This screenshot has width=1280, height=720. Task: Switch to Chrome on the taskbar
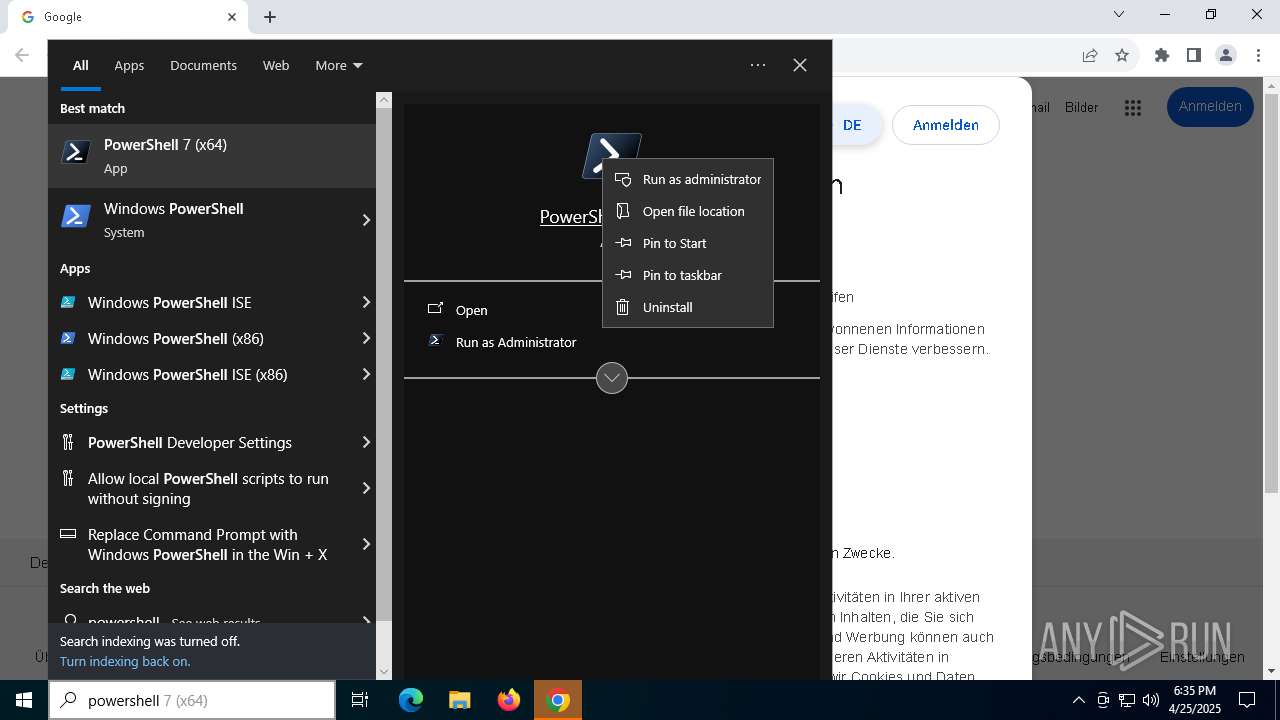pos(559,700)
